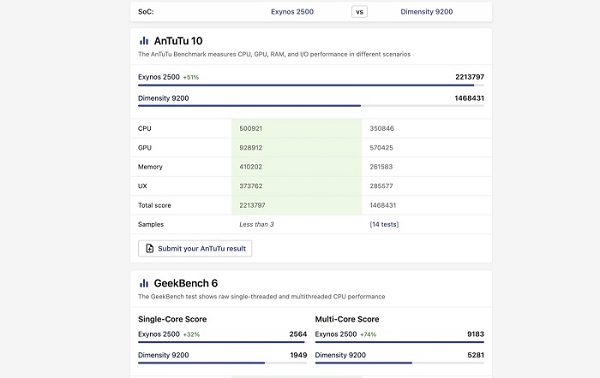Click the Single-Core Score heading

(x=172, y=319)
